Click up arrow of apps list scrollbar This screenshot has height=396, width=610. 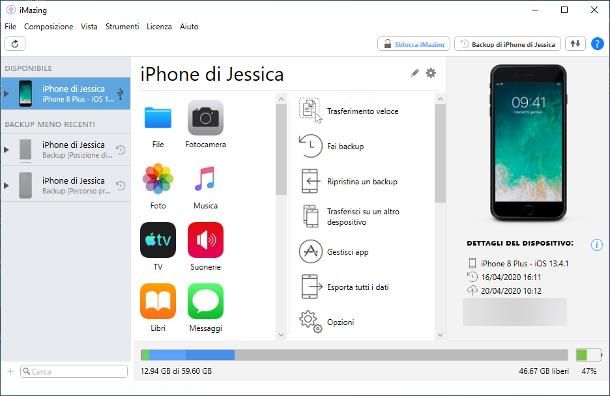281,99
